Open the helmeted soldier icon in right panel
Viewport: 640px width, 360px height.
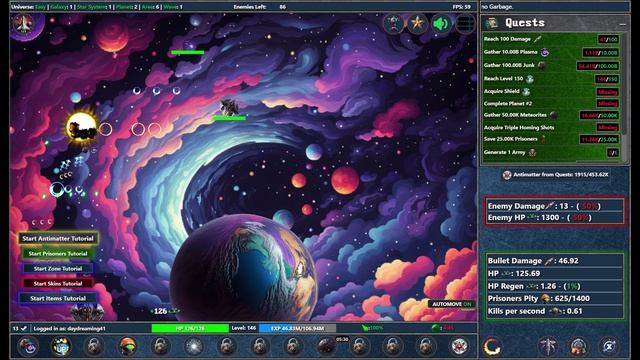(x=578, y=346)
